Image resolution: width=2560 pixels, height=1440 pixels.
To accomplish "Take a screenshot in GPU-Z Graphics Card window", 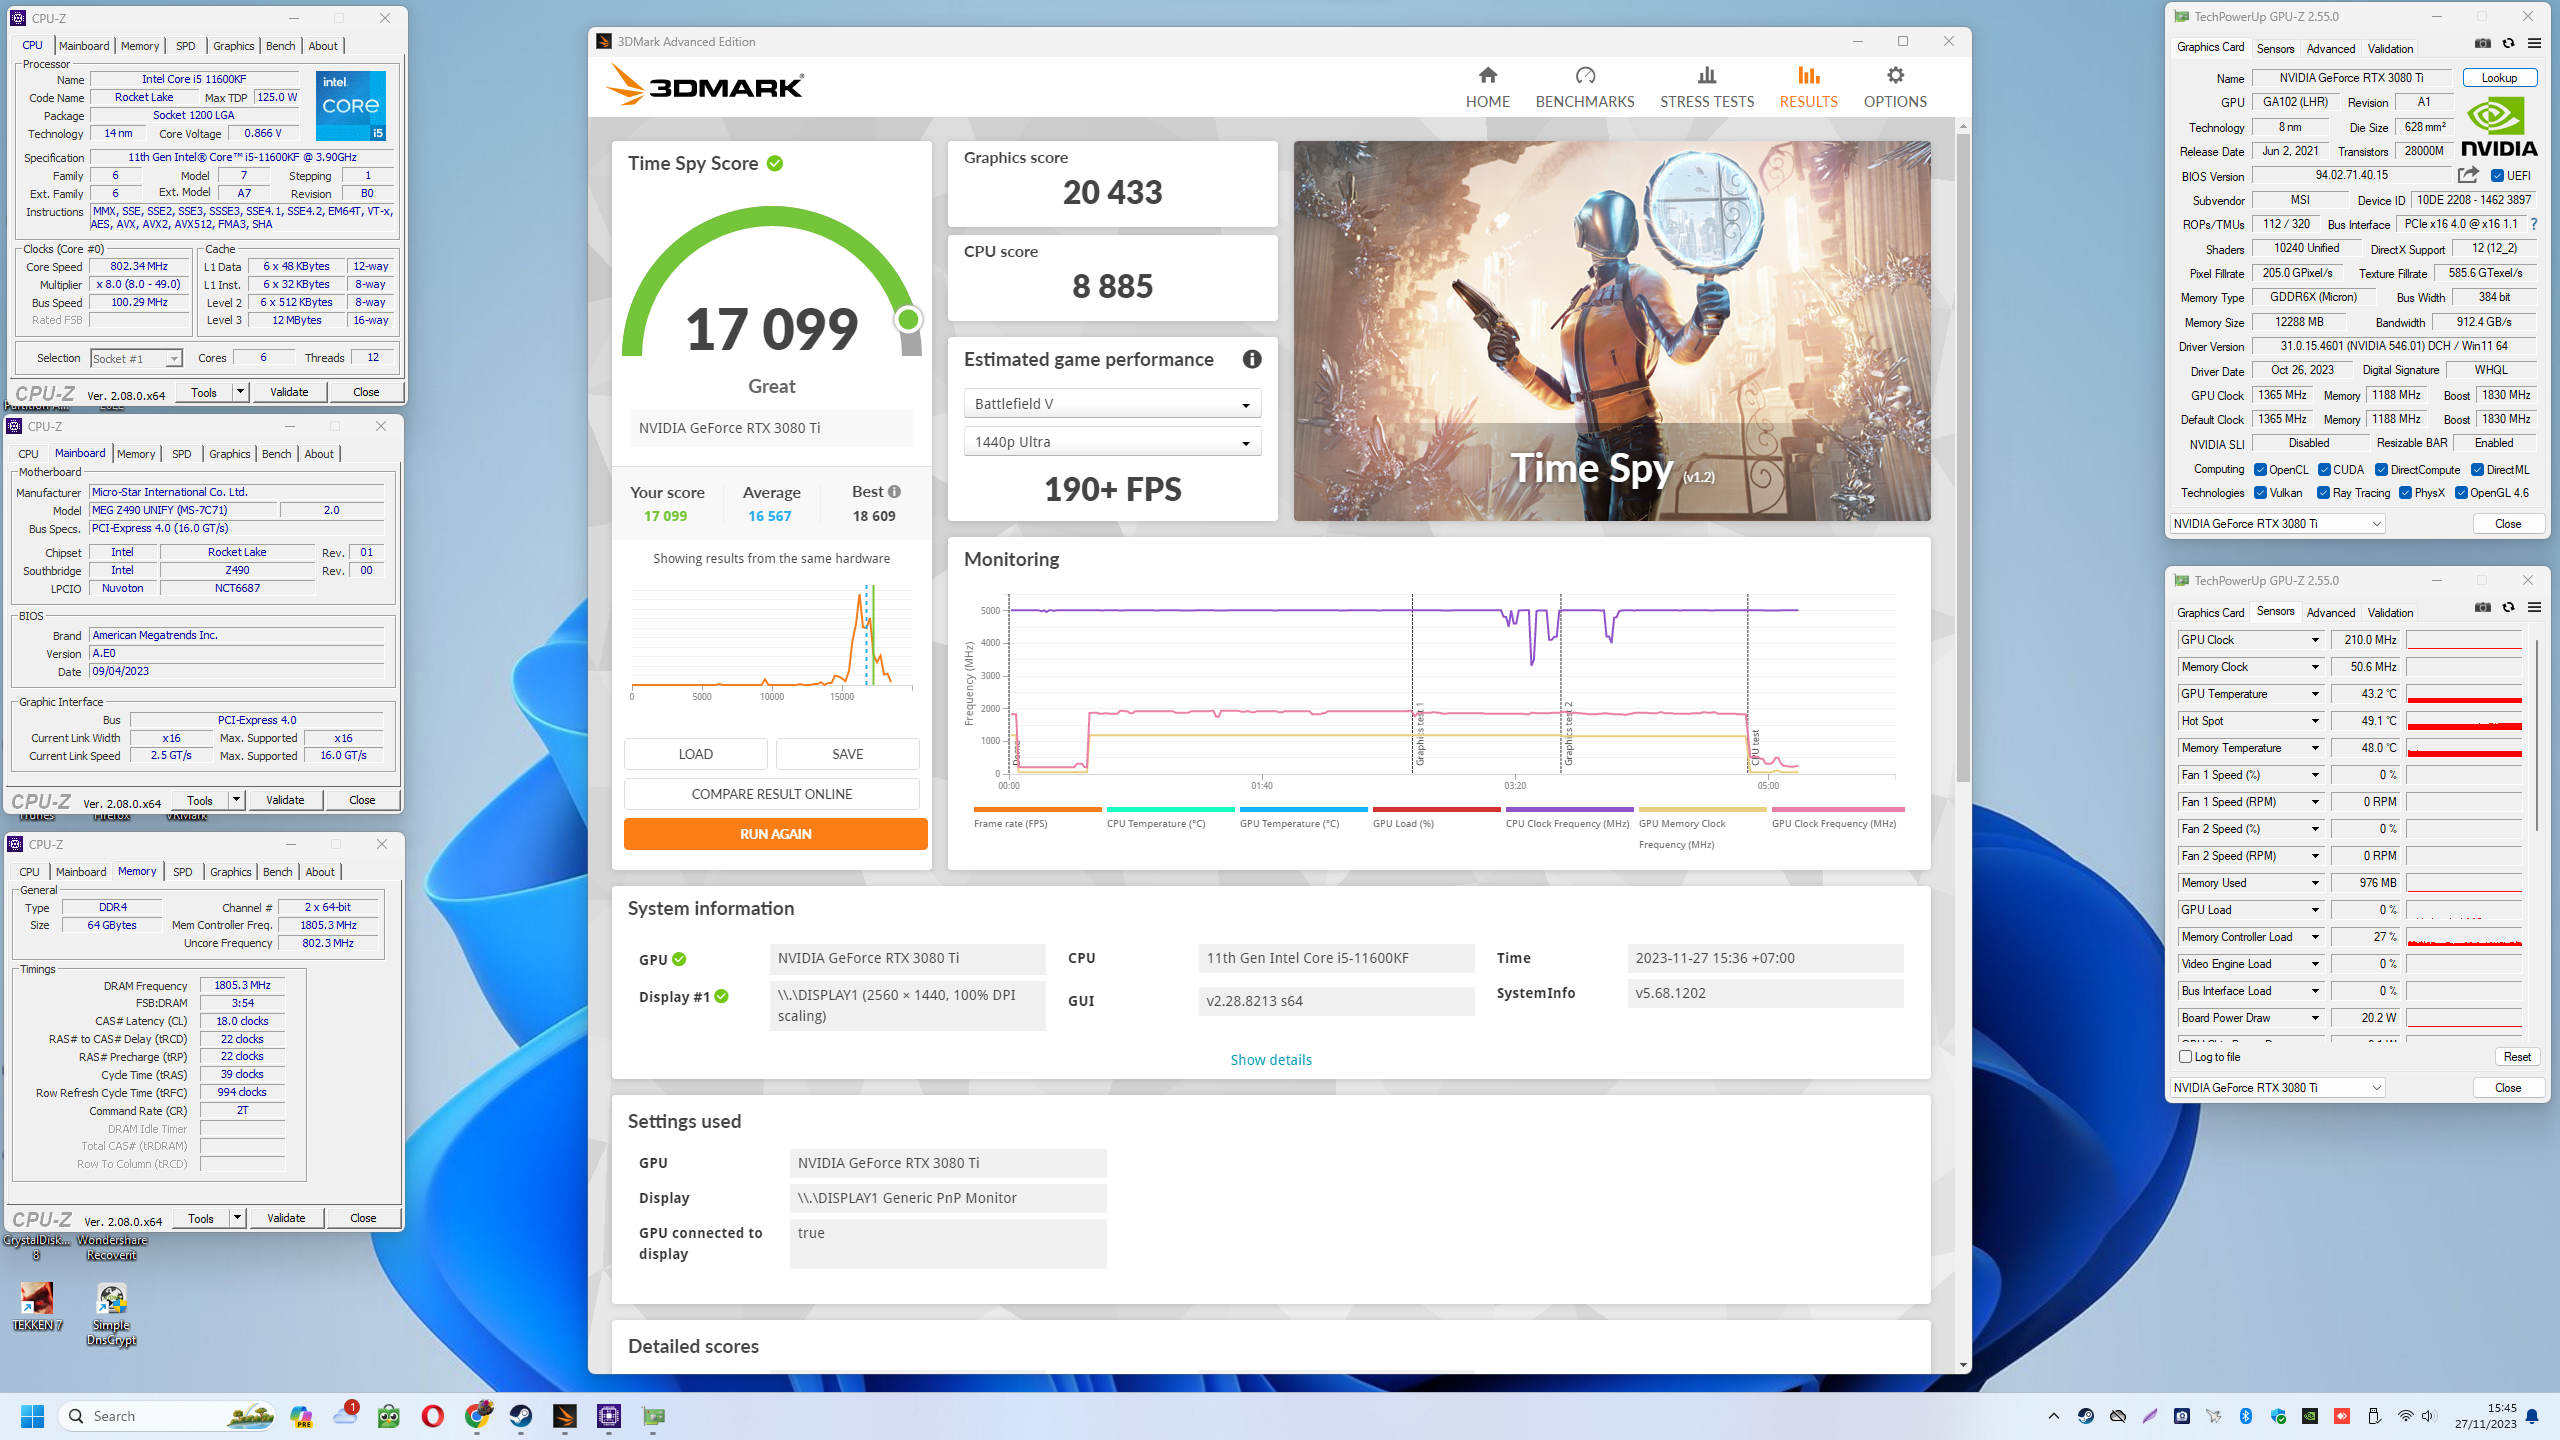I will (x=2482, y=43).
